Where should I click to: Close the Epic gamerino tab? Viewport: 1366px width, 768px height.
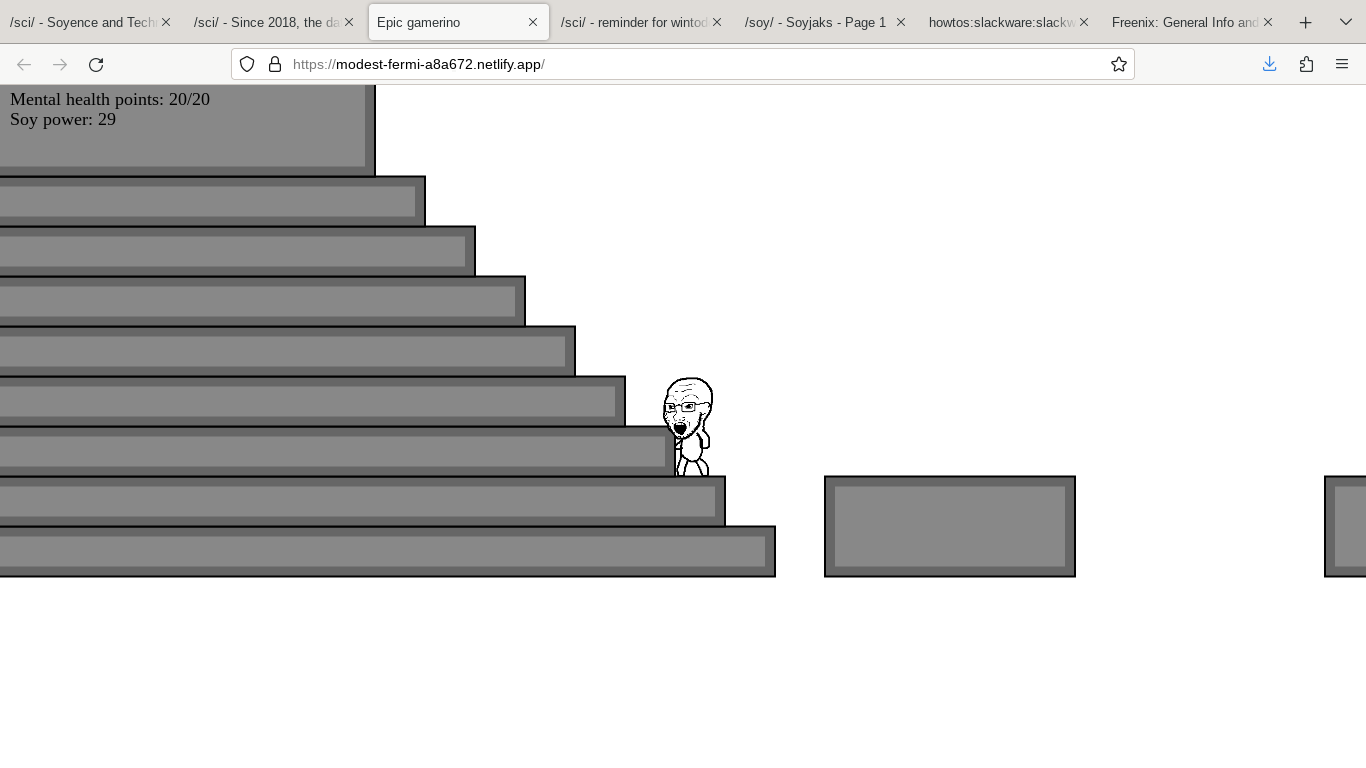coord(533,22)
